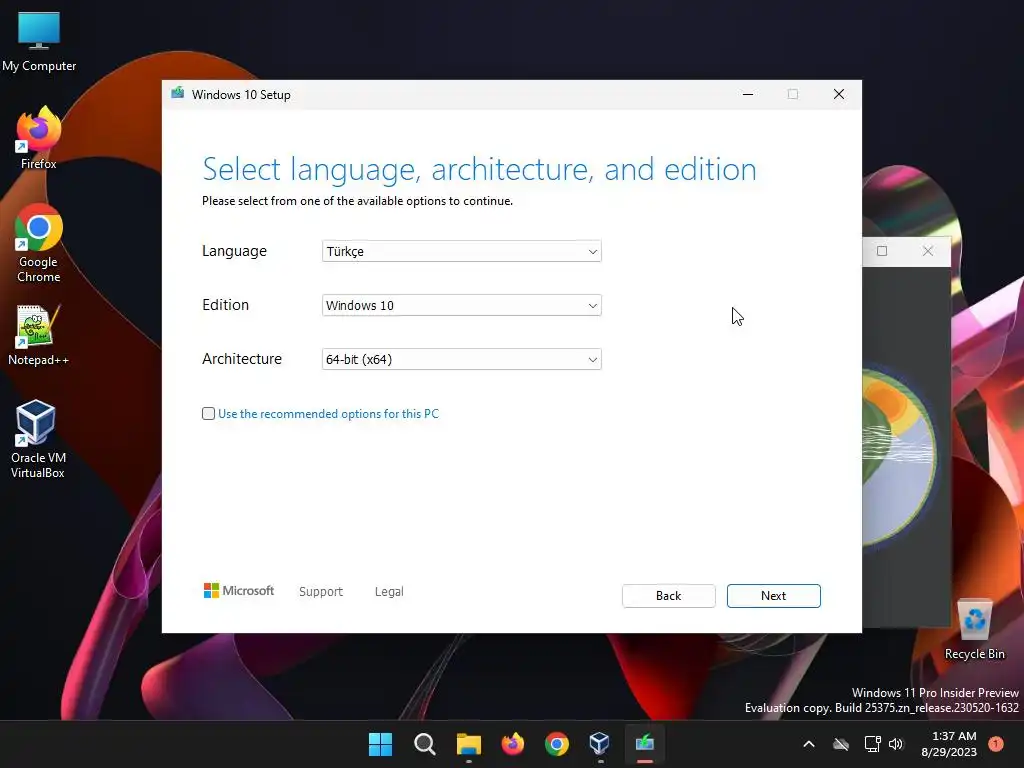This screenshot has height=768, width=1024.
Task: Open the Architecture dropdown showing 64-bit (x64)
Action: click(x=461, y=359)
